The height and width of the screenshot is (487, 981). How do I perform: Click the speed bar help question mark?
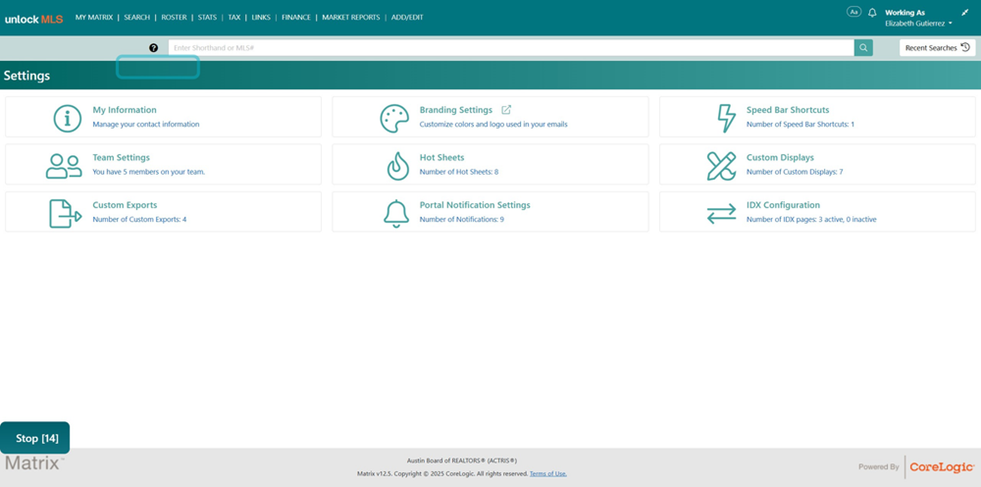pos(154,48)
